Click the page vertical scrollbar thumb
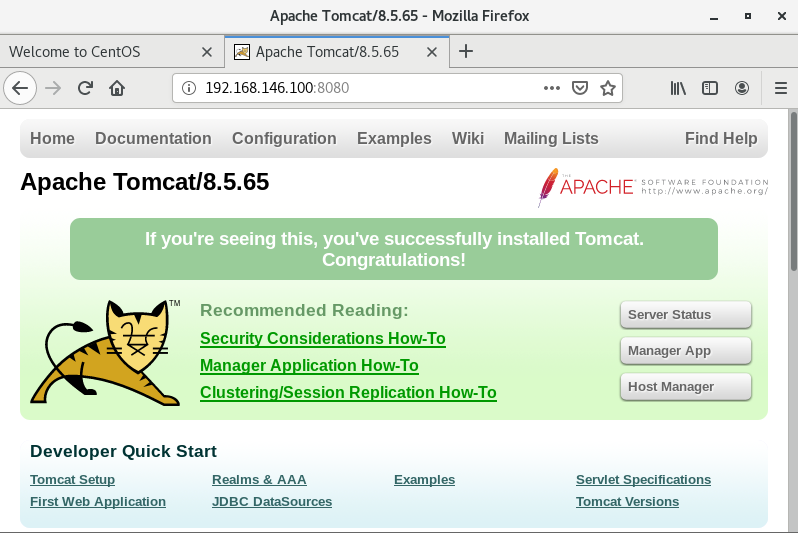This screenshot has height=533, width=798. click(x=793, y=191)
